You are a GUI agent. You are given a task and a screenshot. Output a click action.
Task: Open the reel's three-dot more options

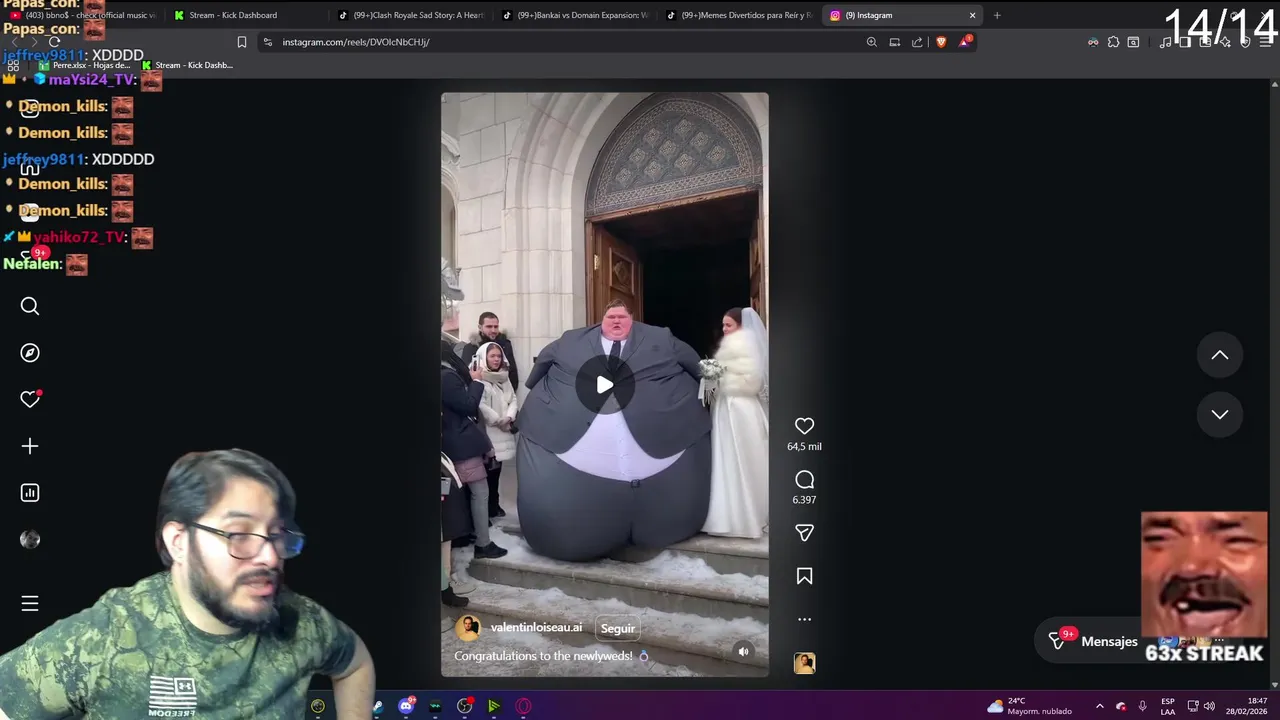pyautogui.click(x=804, y=619)
